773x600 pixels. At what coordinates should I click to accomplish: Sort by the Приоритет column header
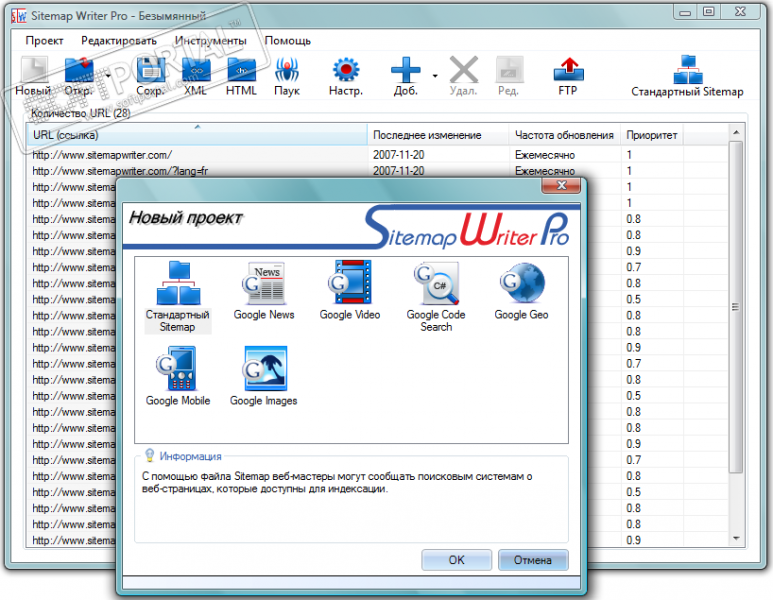(x=652, y=135)
